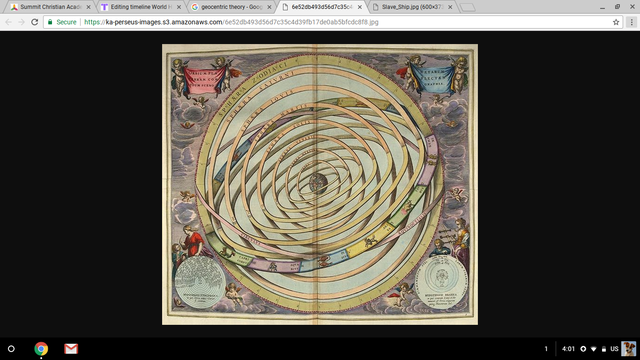Close the Summit Christian Academy tab
This screenshot has height=360, width=640.
[x=88, y=7]
